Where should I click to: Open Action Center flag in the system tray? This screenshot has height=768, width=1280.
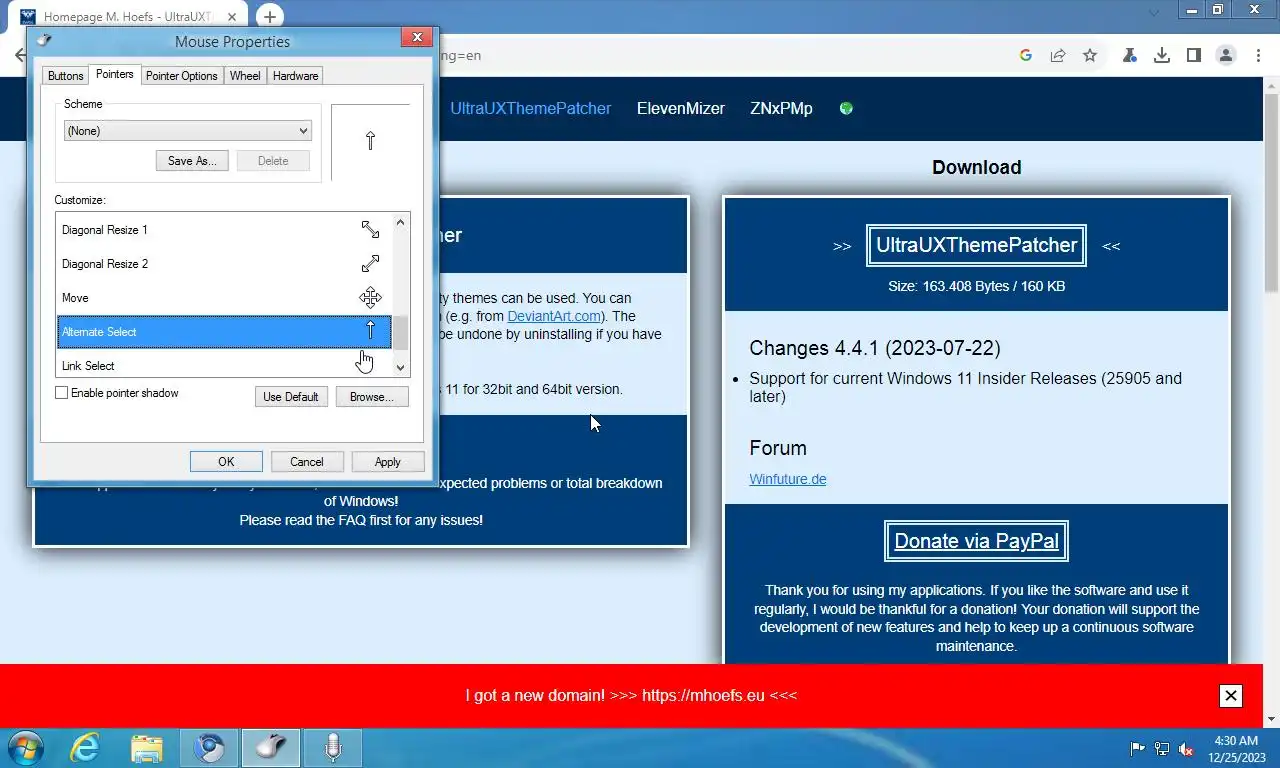(1137, 748)
